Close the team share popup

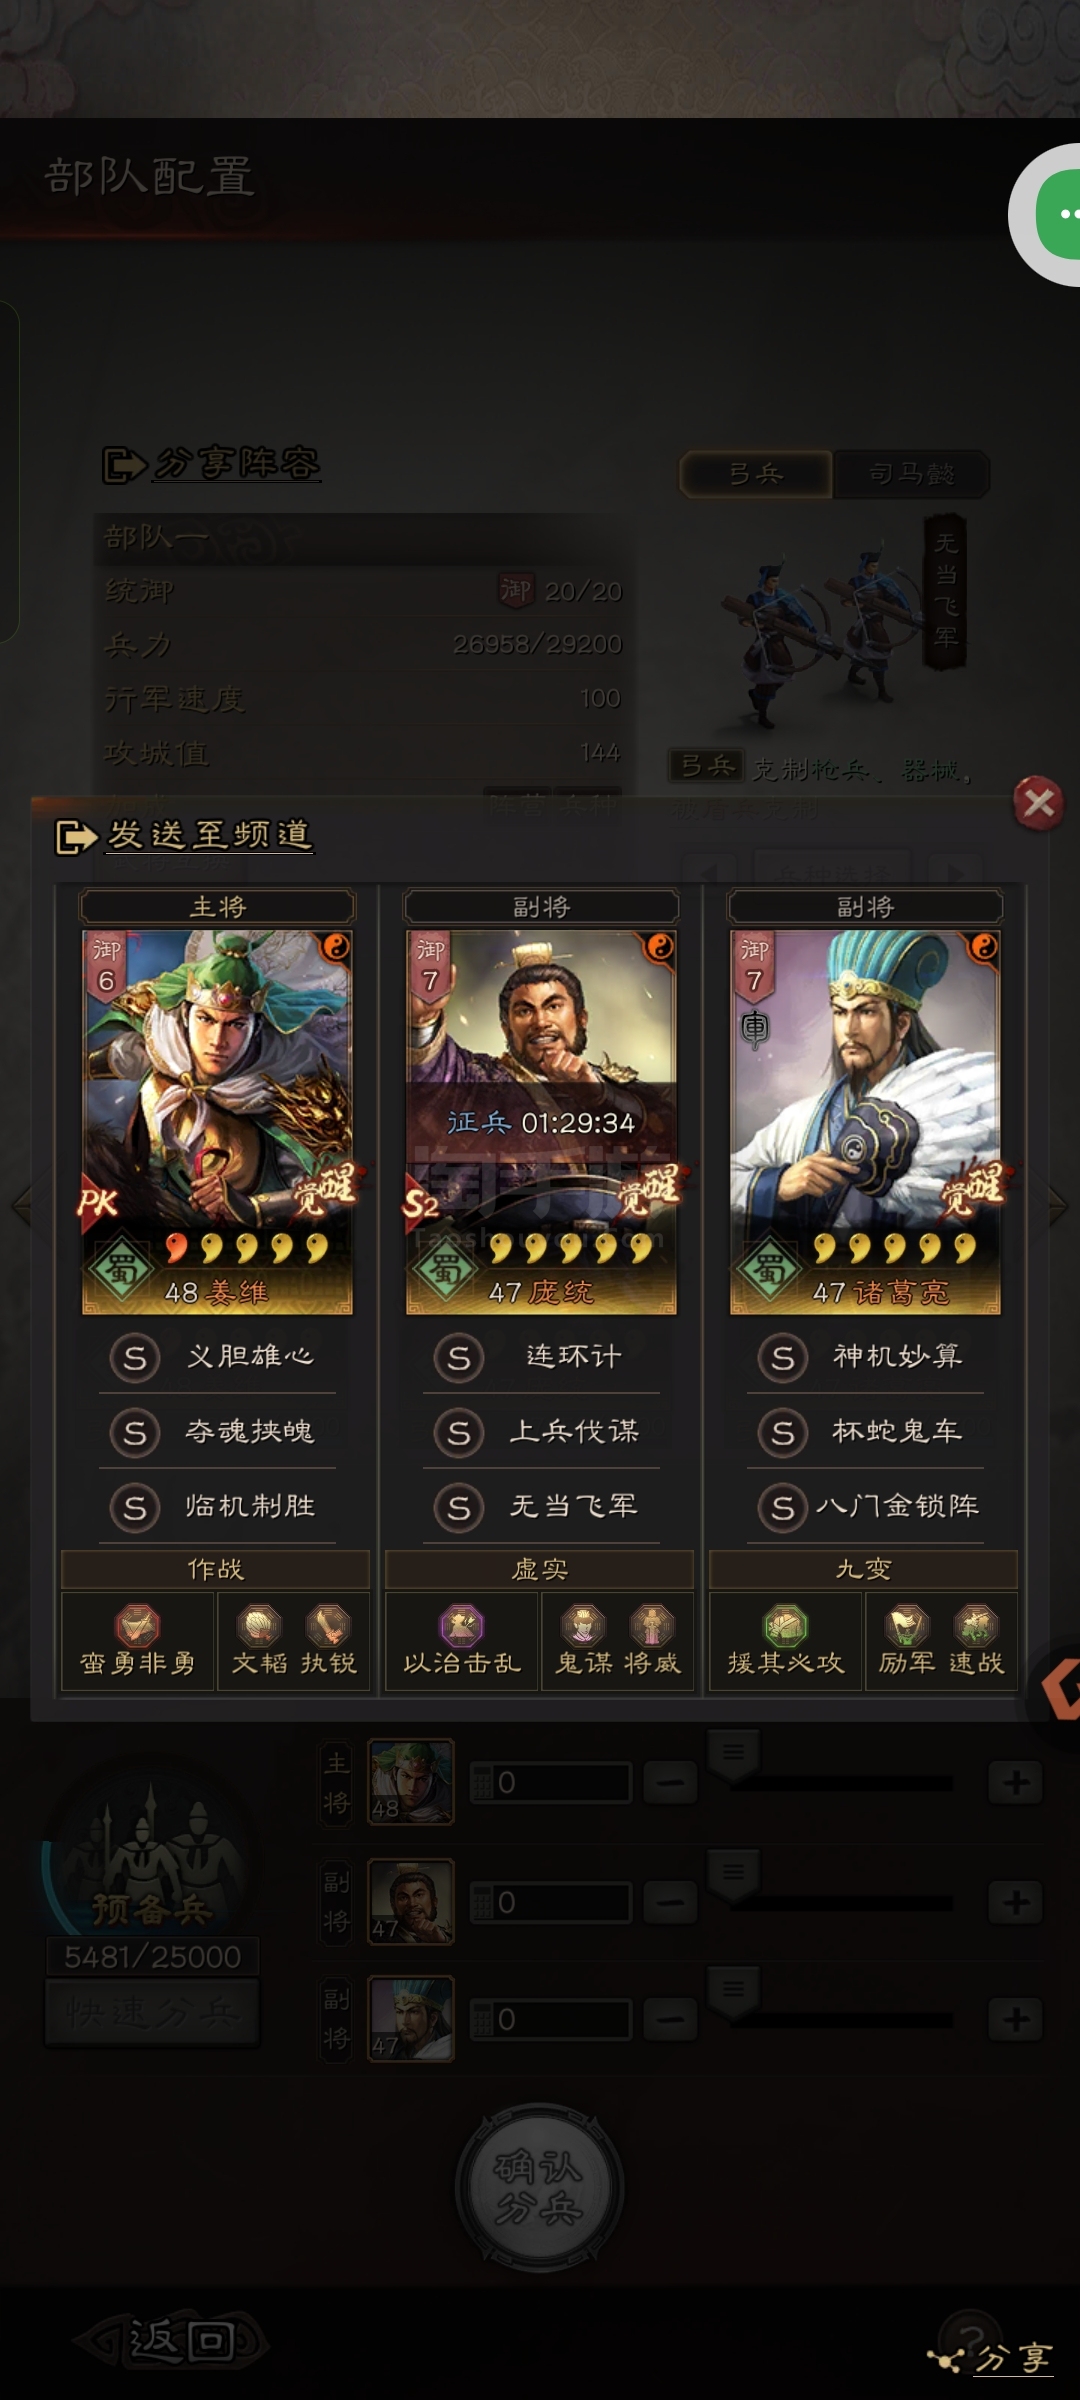pyautogui.click(x=1038, y=803)
